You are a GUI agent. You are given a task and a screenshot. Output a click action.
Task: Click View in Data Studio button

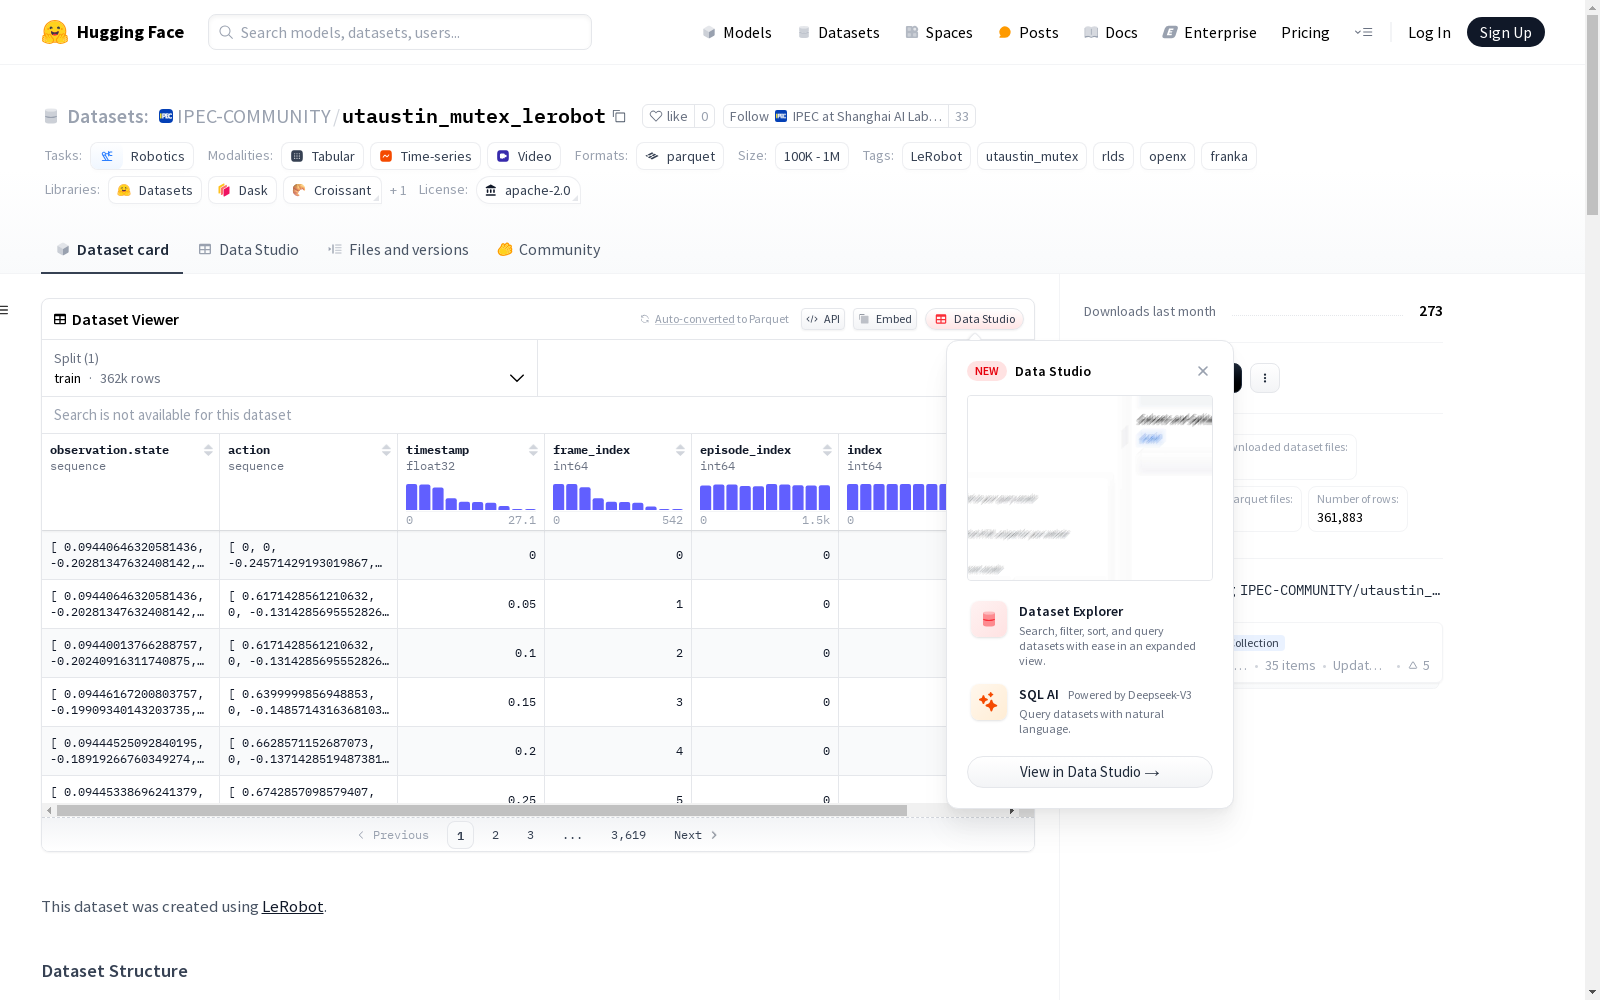click(x=1090, y=772)
